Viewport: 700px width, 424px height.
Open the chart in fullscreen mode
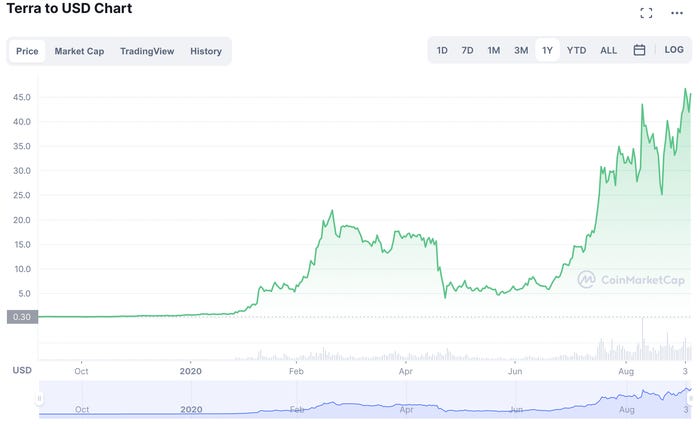(646, 13)
